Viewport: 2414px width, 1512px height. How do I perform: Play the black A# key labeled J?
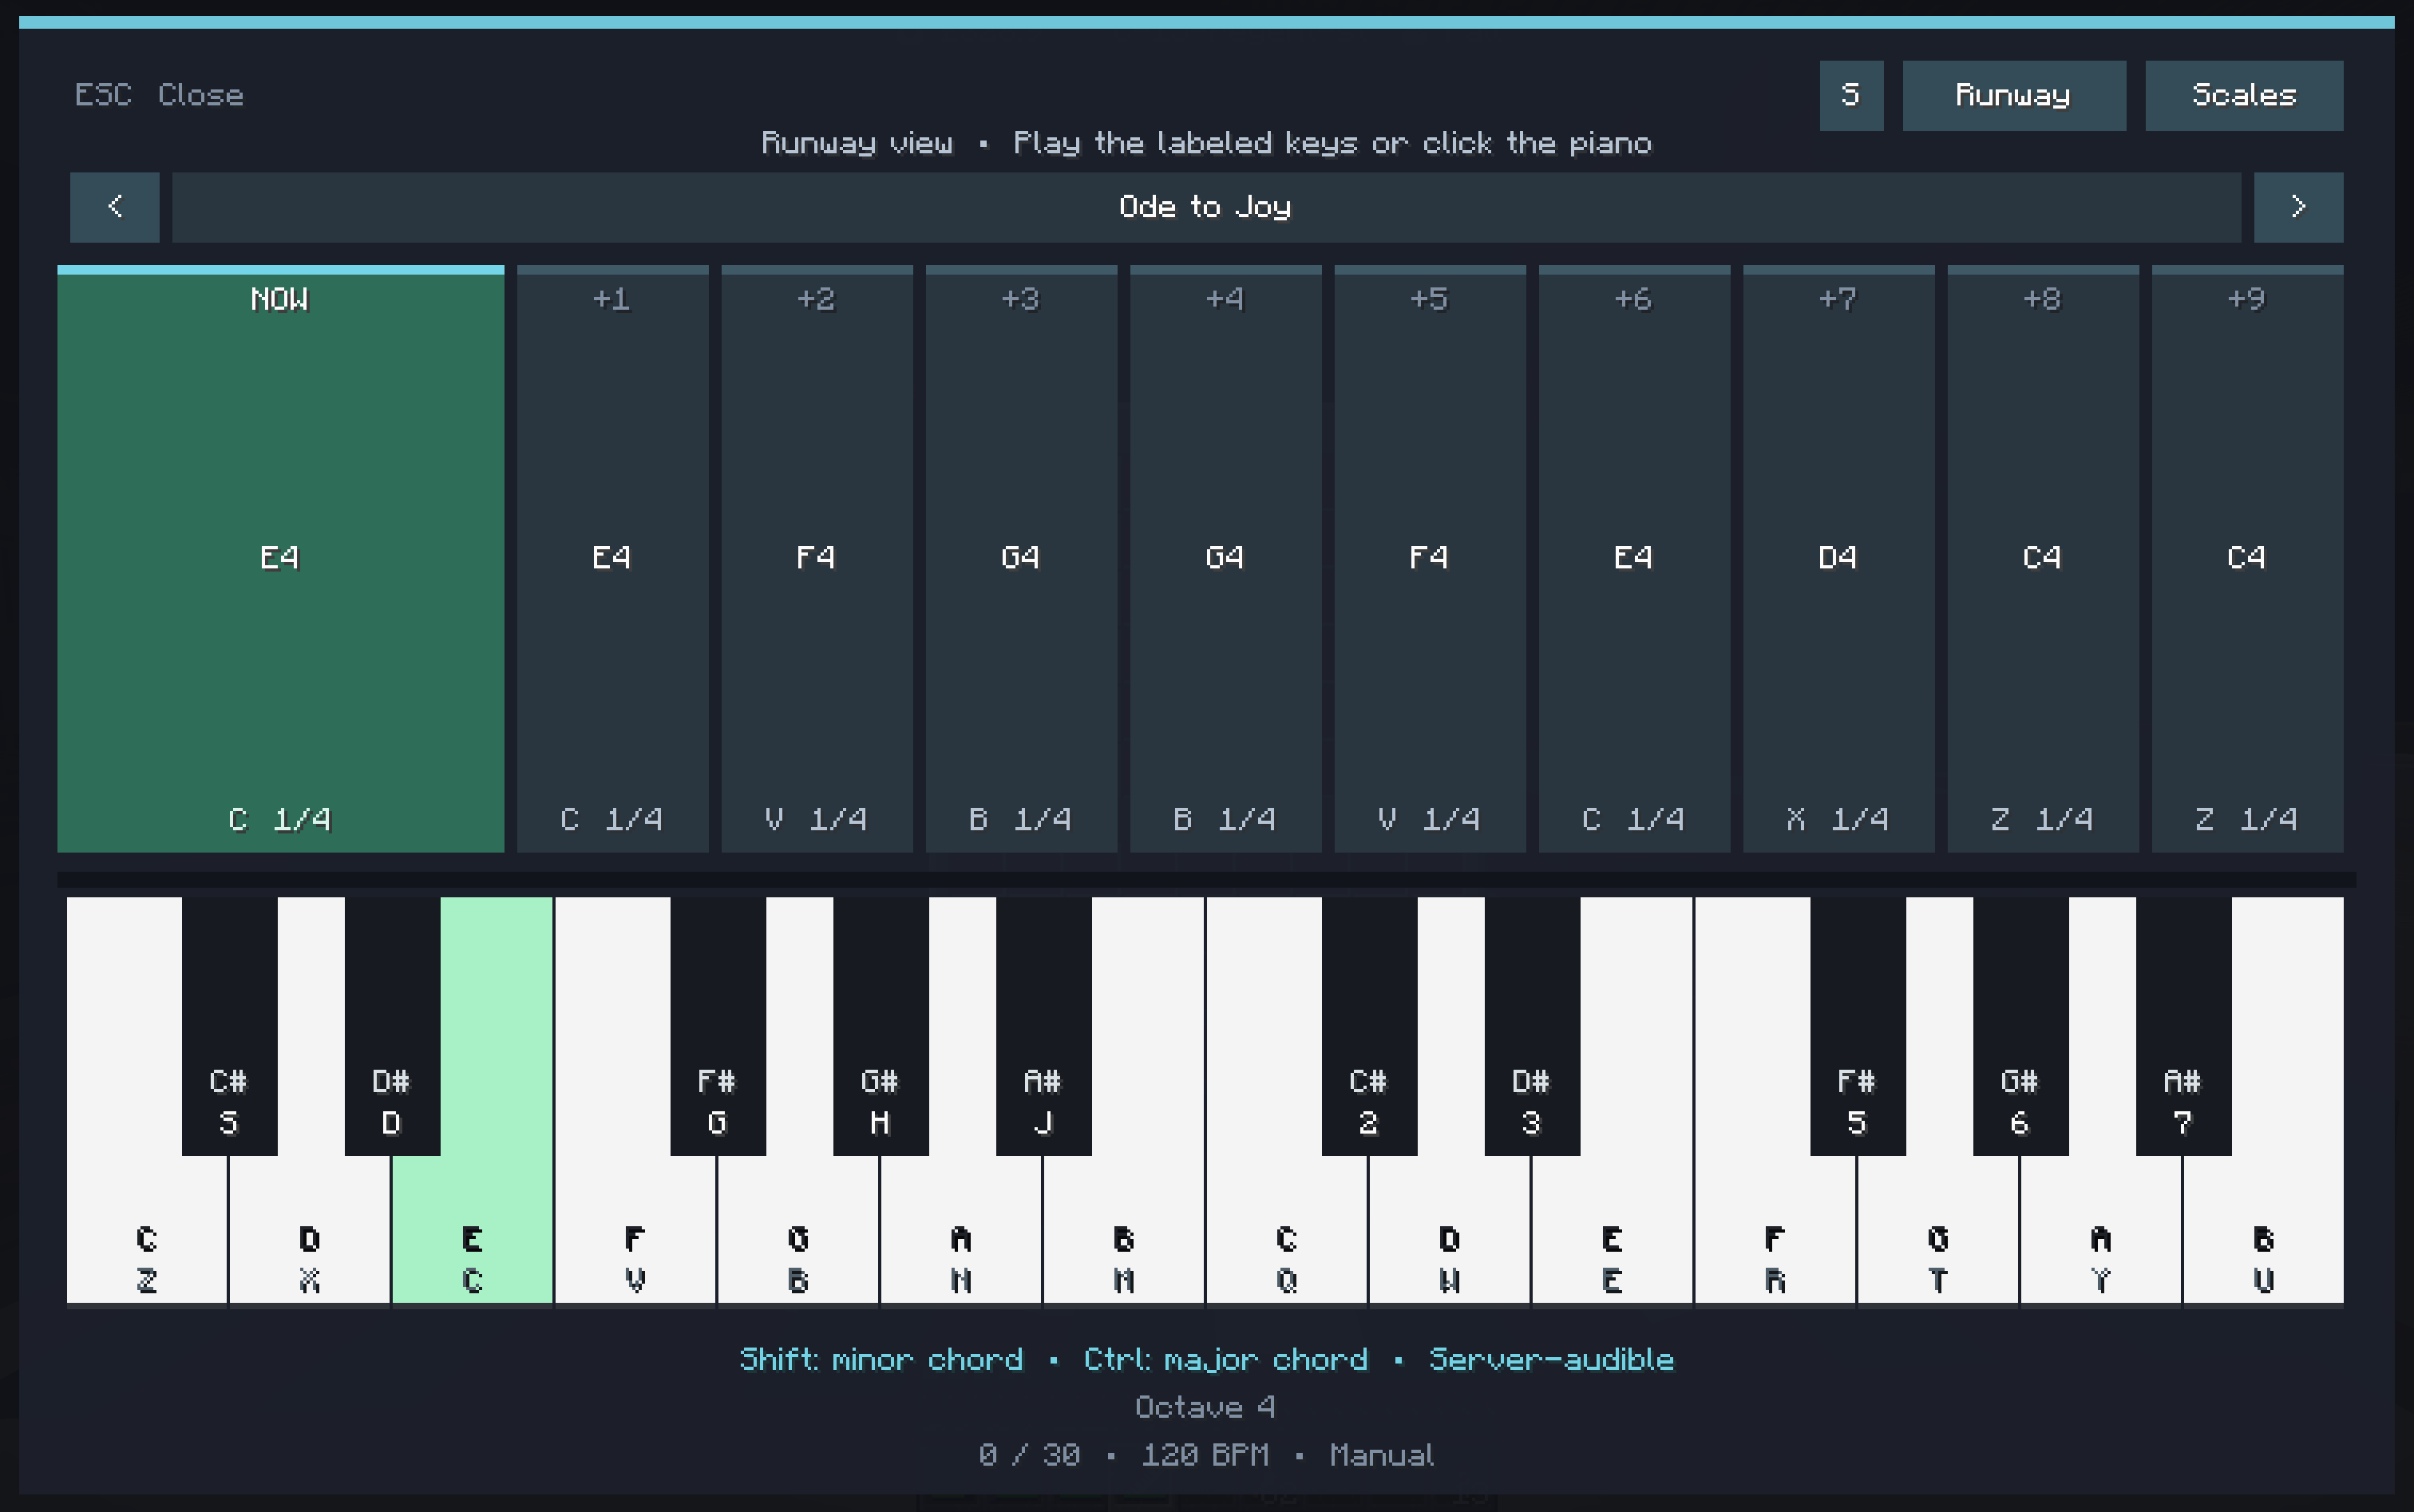[x=1044, y=1026]
